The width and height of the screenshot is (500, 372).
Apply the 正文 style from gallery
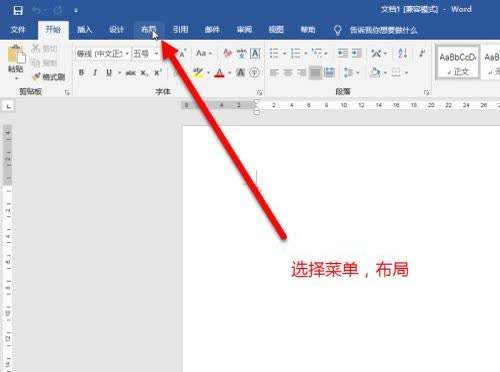(x=458, y=63)
